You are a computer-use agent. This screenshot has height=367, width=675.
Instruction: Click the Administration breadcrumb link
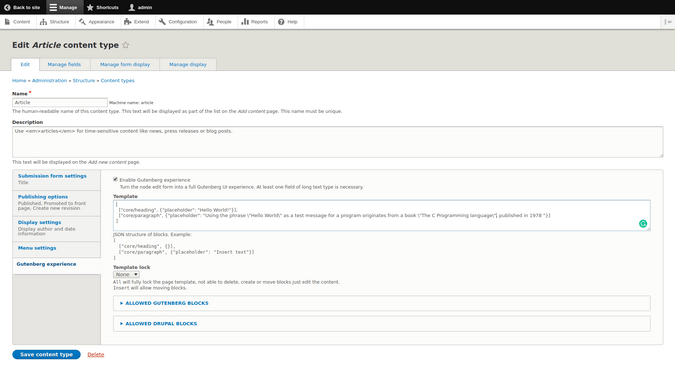point(50,80)
